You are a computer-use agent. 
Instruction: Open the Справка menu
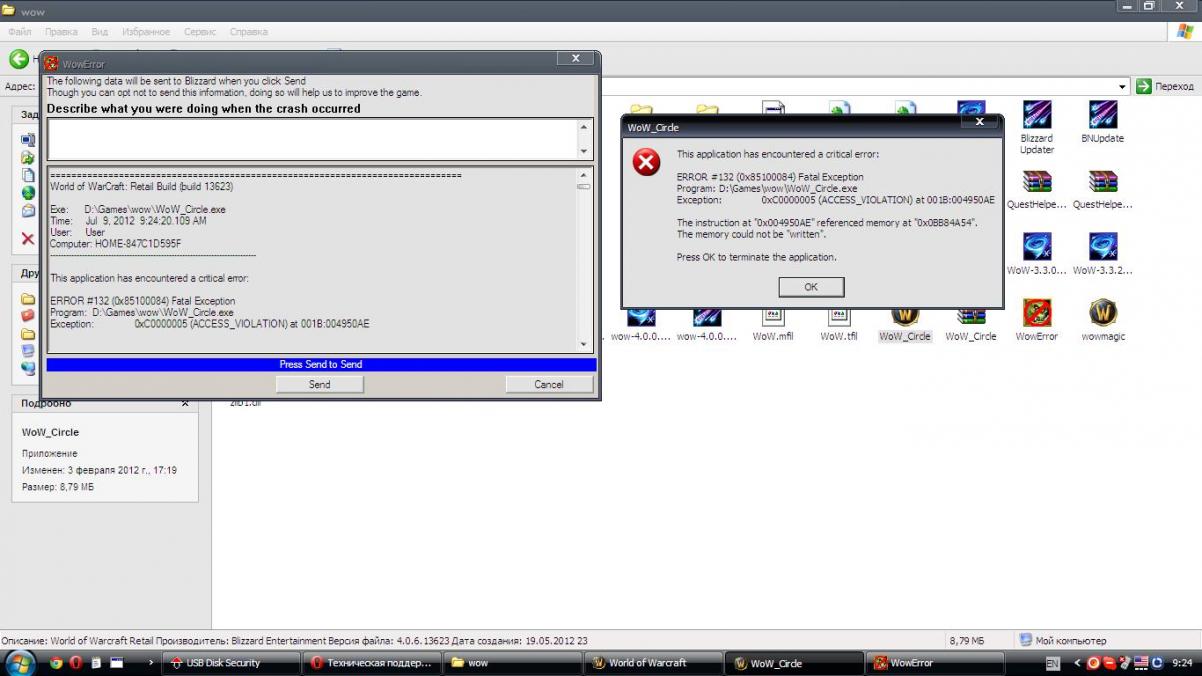tap(248, 32)
